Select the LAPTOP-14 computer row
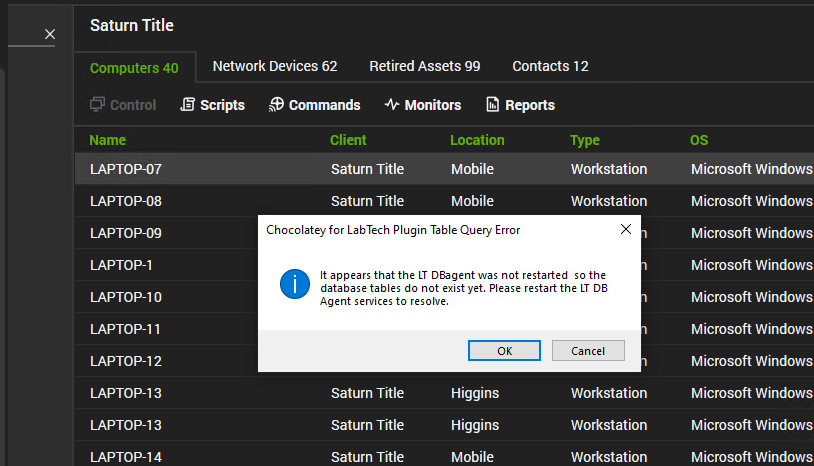 pos(126,457)
